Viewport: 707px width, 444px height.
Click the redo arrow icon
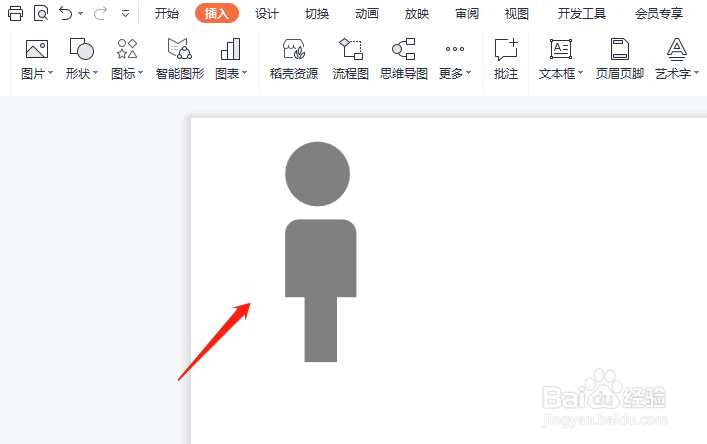click(x=100, y=14)
